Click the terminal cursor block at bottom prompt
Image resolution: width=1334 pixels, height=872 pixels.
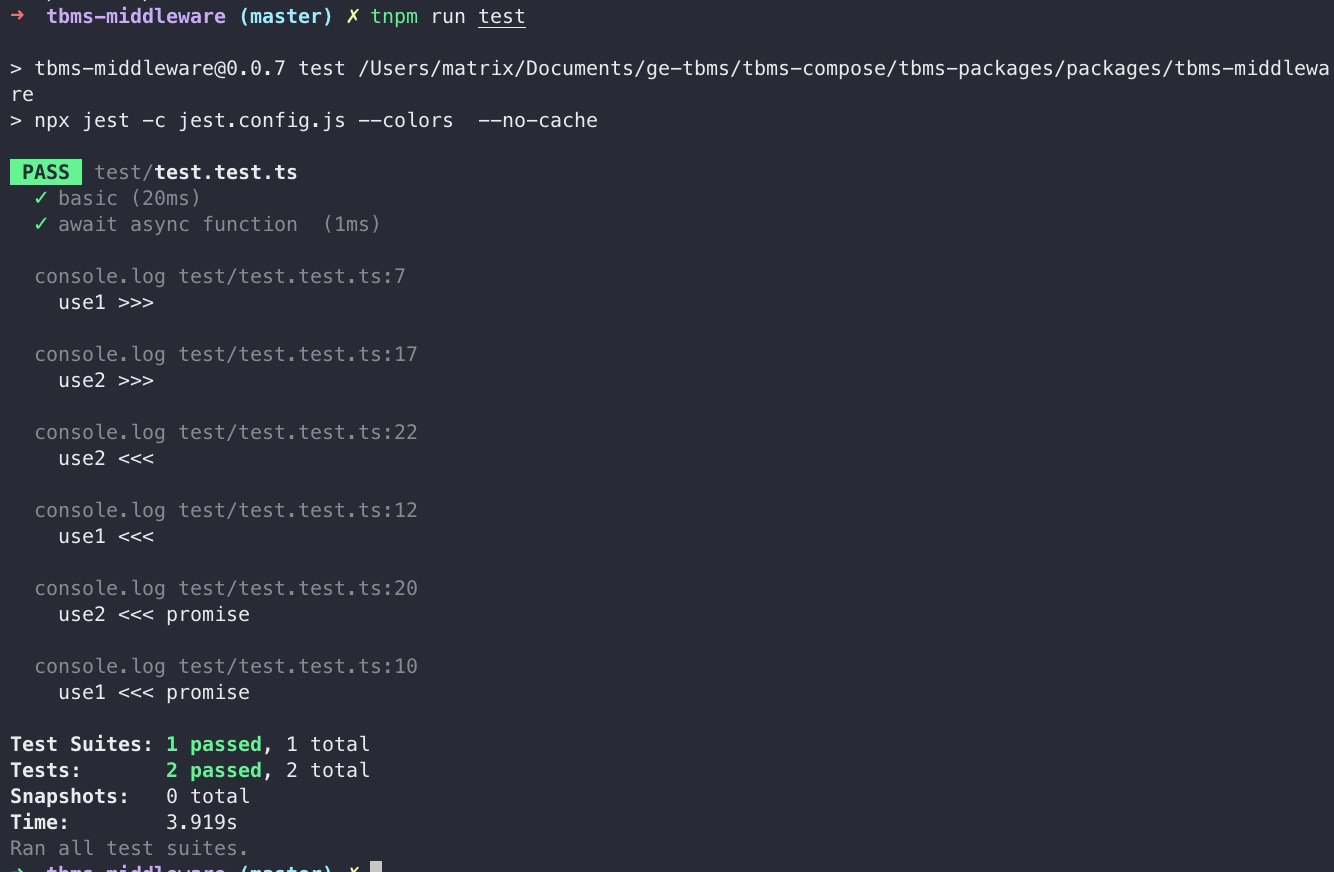point(376,866)
